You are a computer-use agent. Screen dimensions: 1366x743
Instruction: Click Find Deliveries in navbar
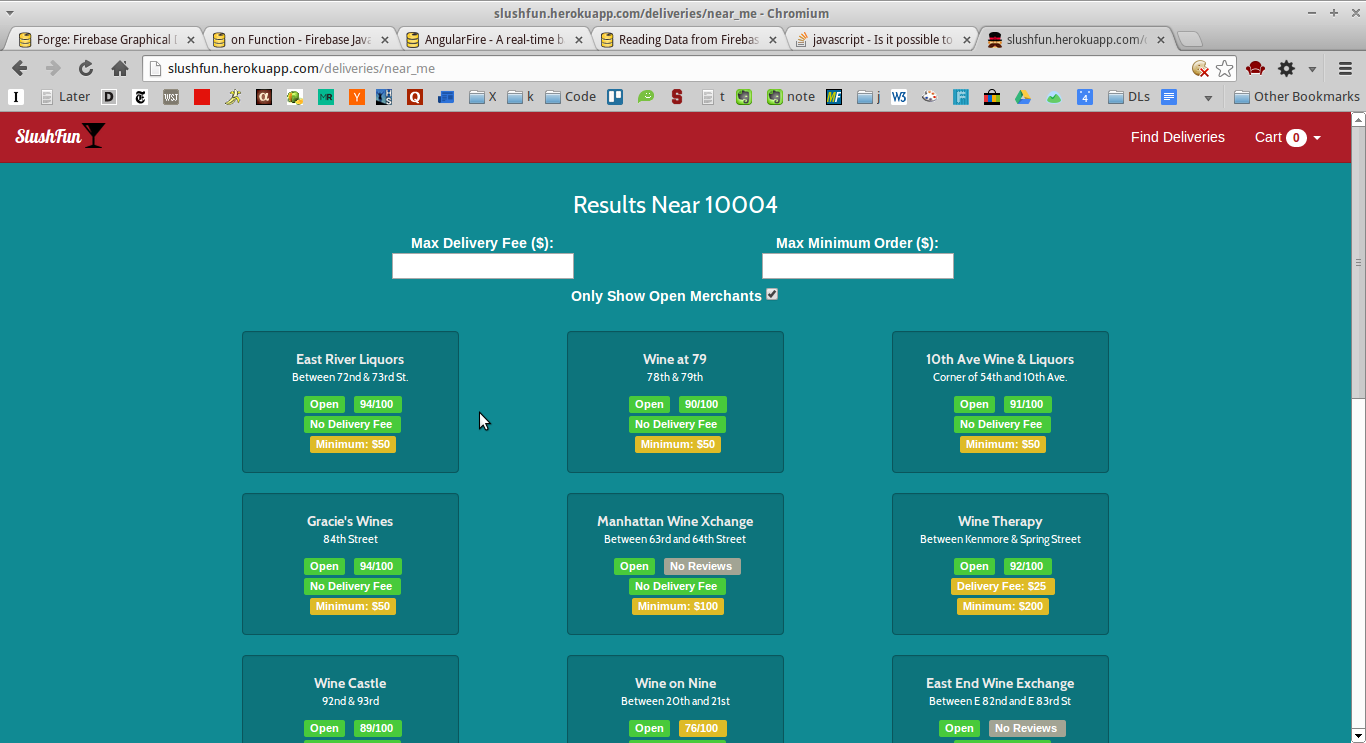coord(1177,137)
